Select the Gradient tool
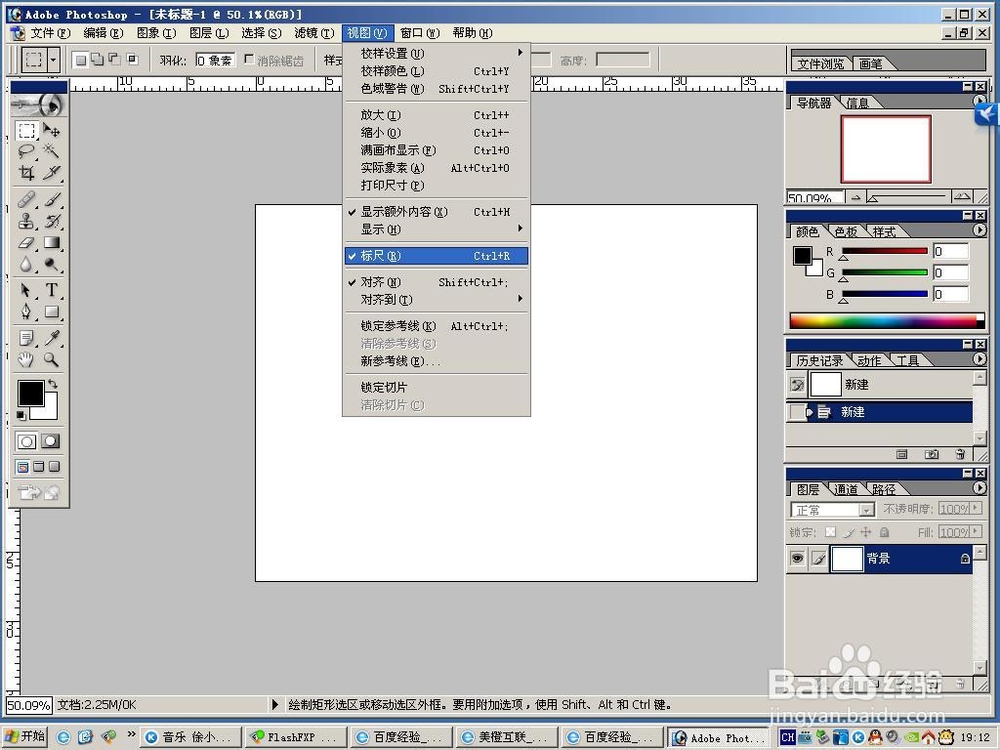The image size is (1000, 750). (x=52, y=242)
